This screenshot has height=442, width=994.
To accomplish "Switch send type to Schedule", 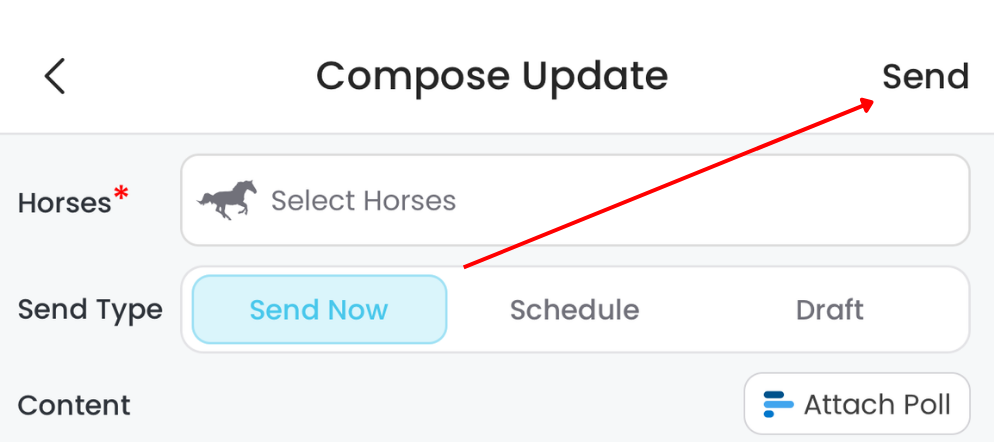I will 574,310.
